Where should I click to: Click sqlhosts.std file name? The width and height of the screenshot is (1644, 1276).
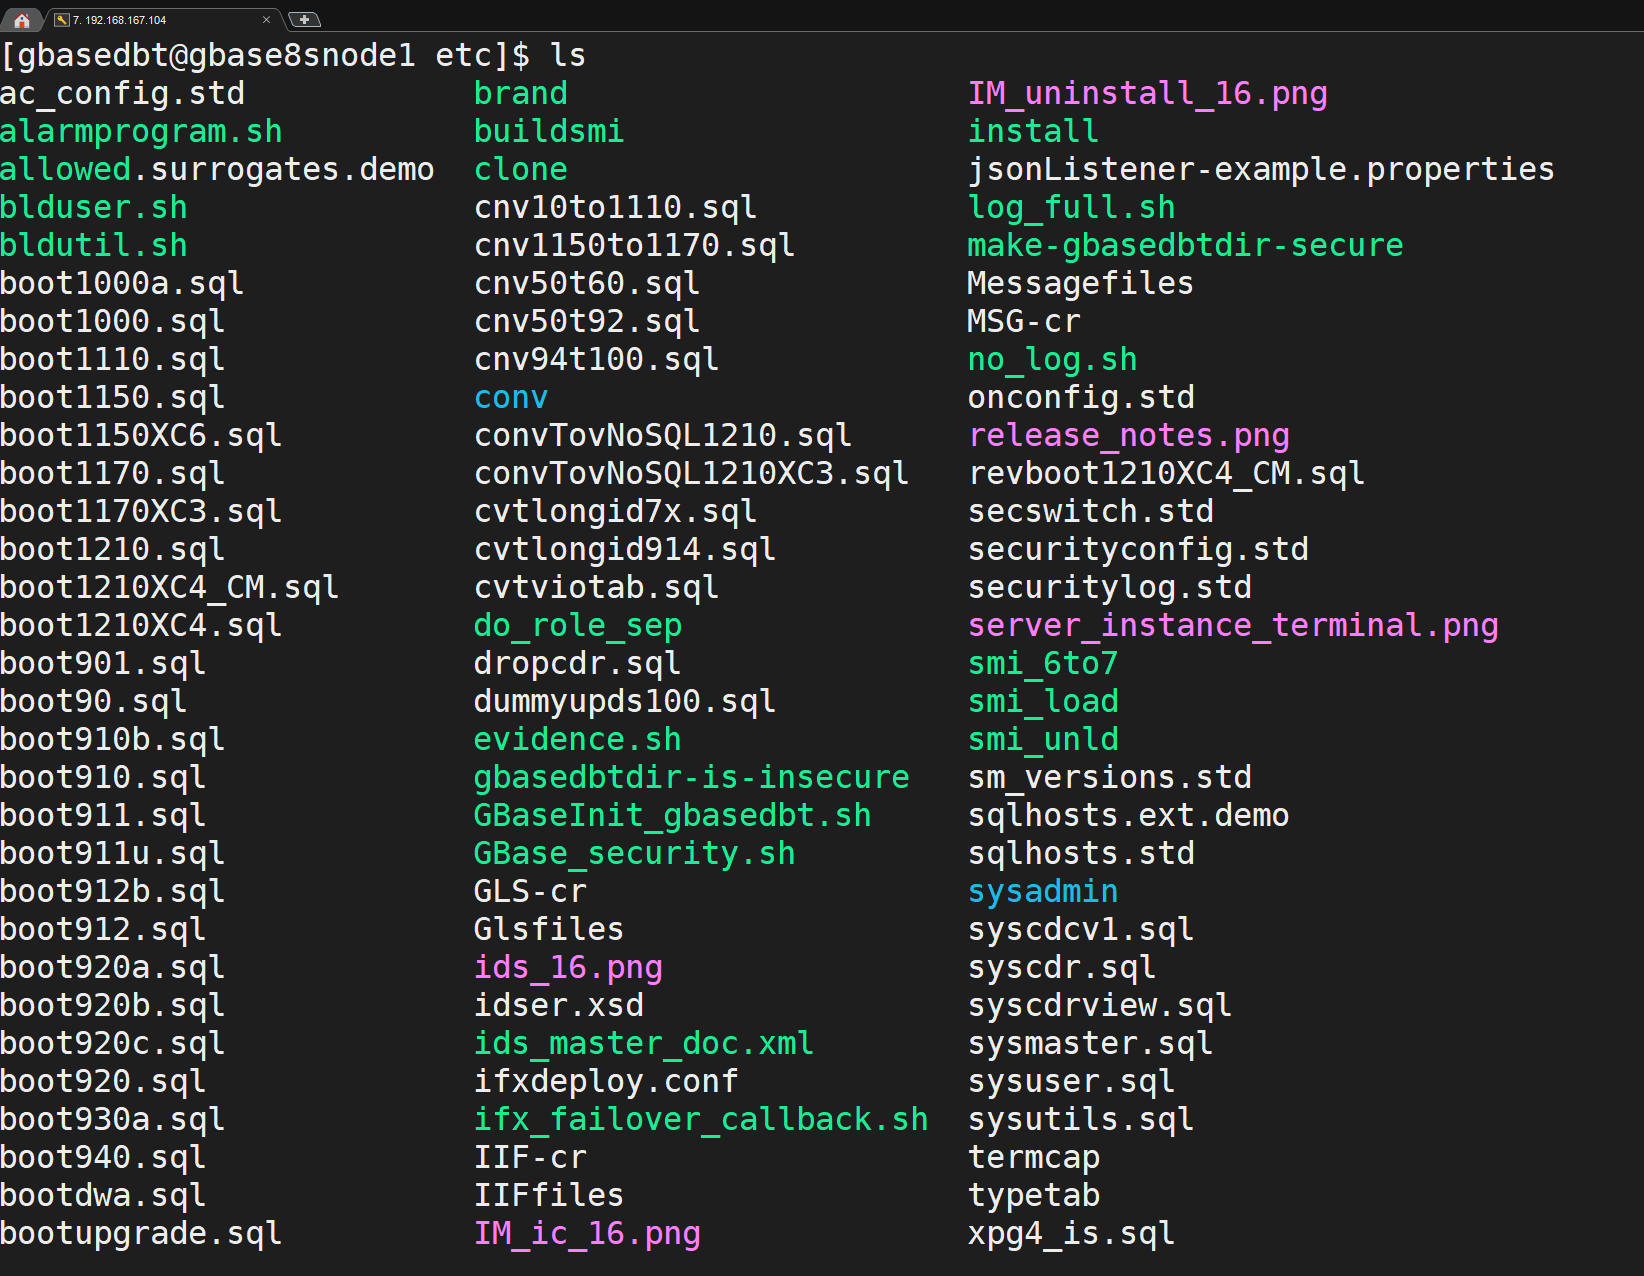[x=1081, y=854]
